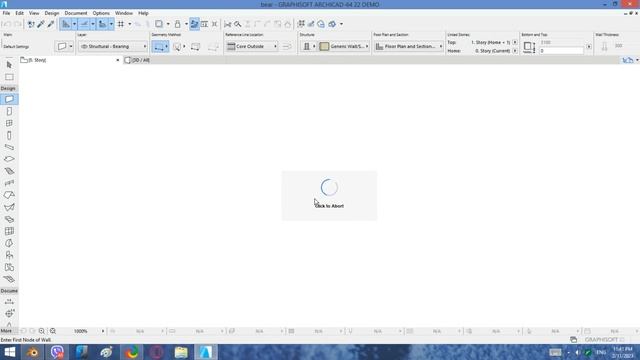640x360 pixels.
Task: Open the Layer dropdown Structural - Bearing
Action: (113, 47)
